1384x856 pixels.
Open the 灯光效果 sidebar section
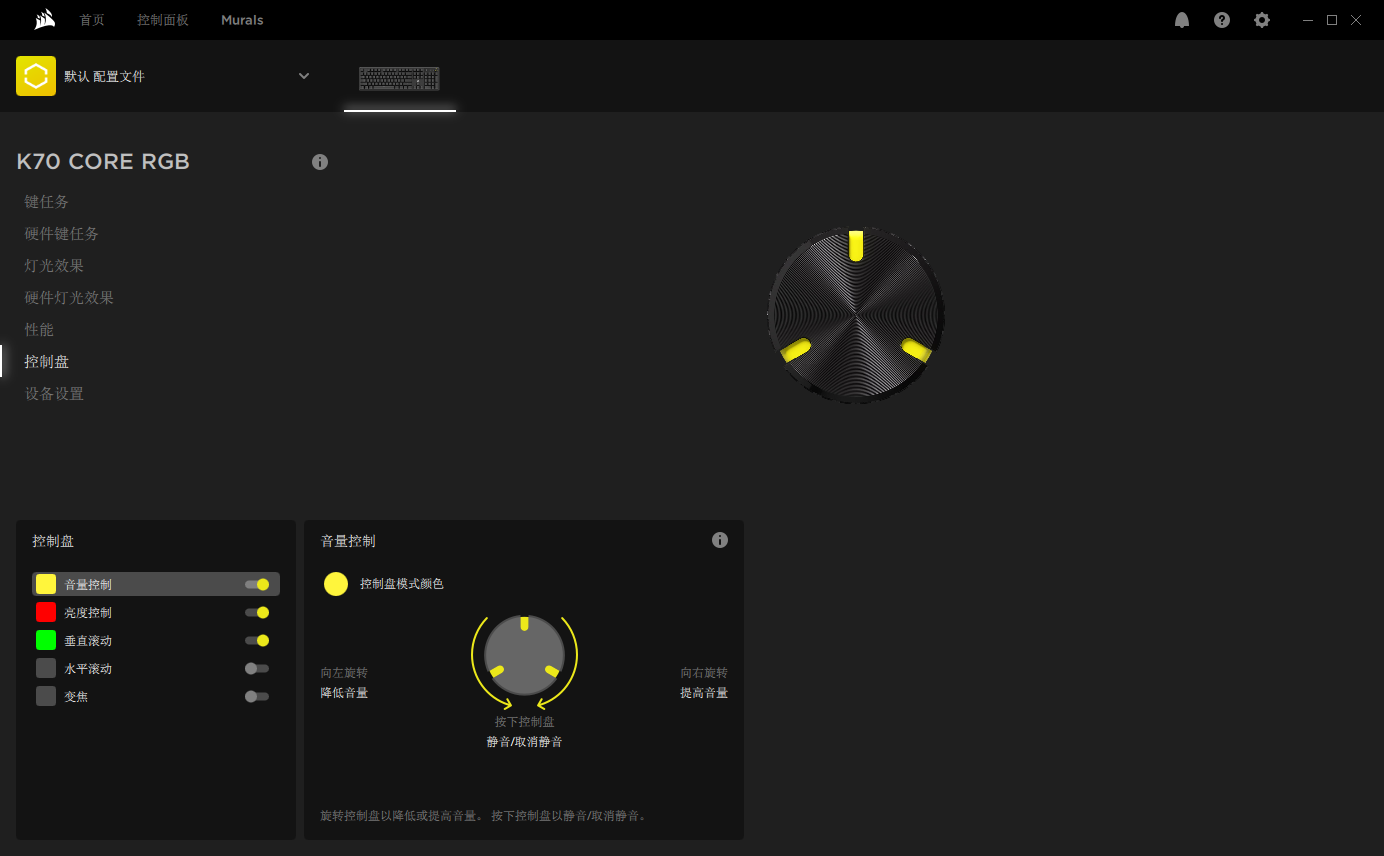(54, 266)
